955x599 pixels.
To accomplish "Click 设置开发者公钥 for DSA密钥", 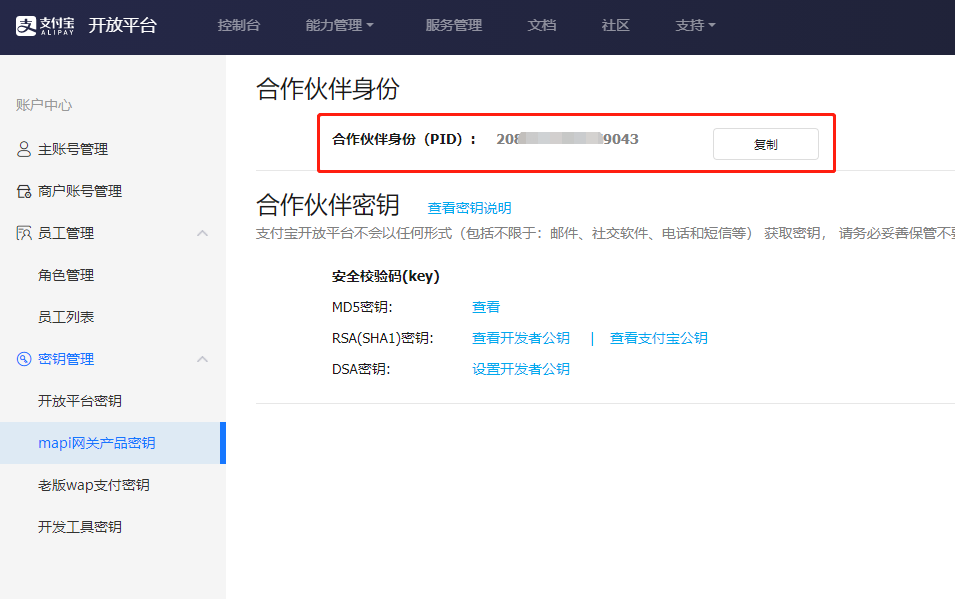I will tap(521, 369).
